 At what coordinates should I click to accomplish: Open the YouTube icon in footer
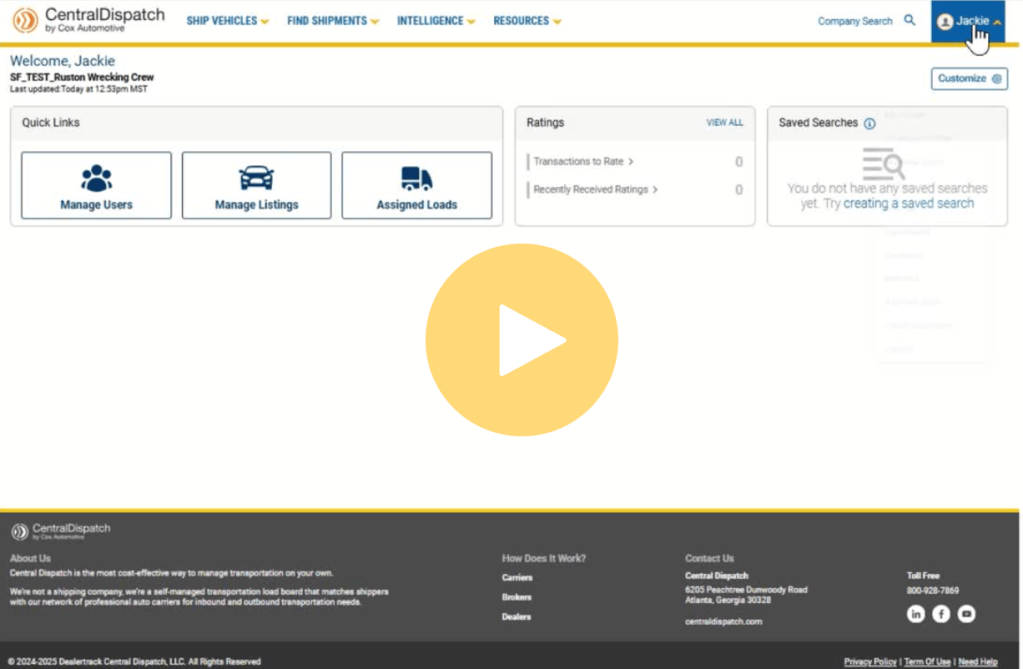(x=966, y=614)
